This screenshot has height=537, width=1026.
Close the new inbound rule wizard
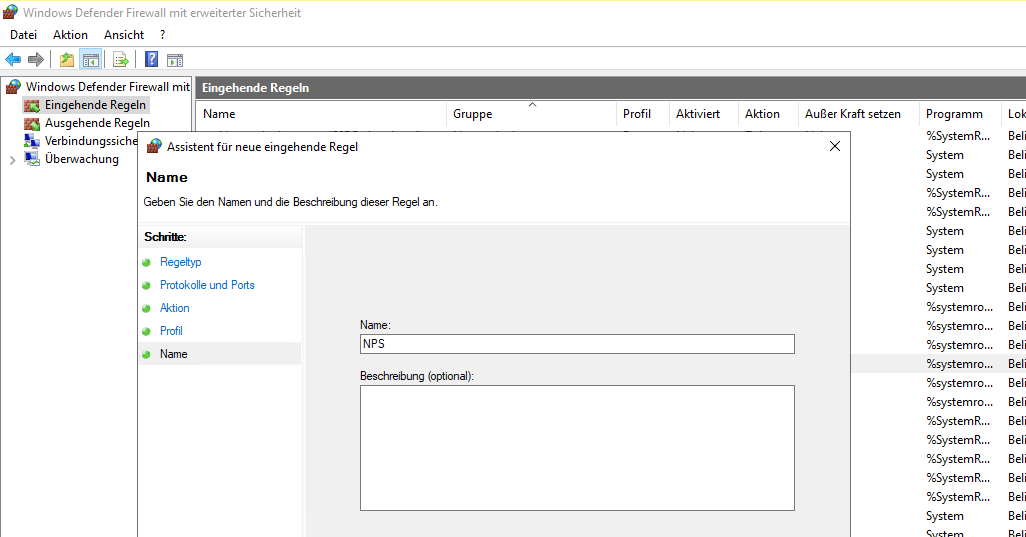click(x=834, y=147)
